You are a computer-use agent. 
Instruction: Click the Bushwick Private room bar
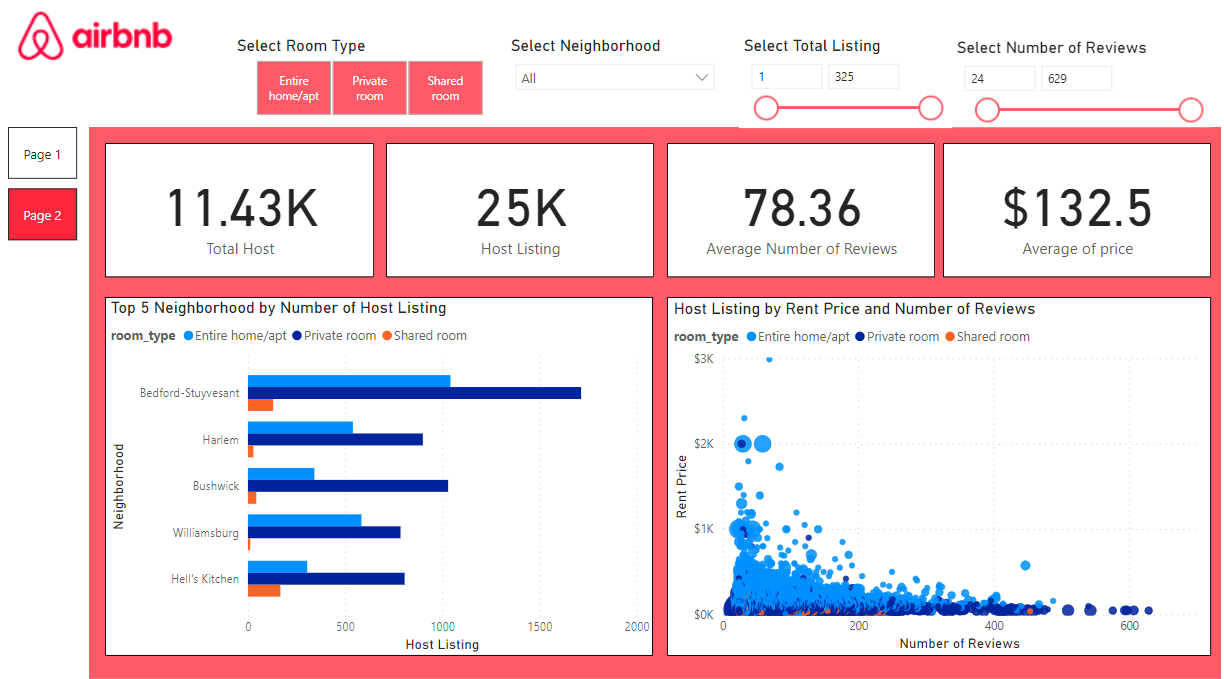click(347, 486)
